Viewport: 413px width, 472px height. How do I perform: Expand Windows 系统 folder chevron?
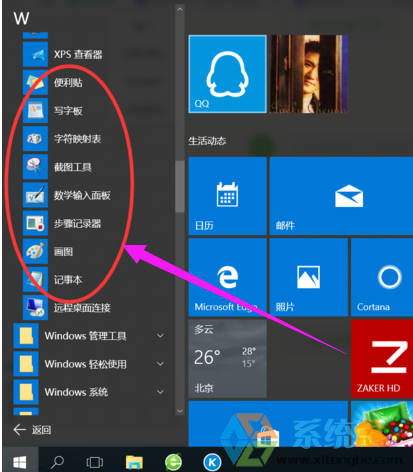160,392
